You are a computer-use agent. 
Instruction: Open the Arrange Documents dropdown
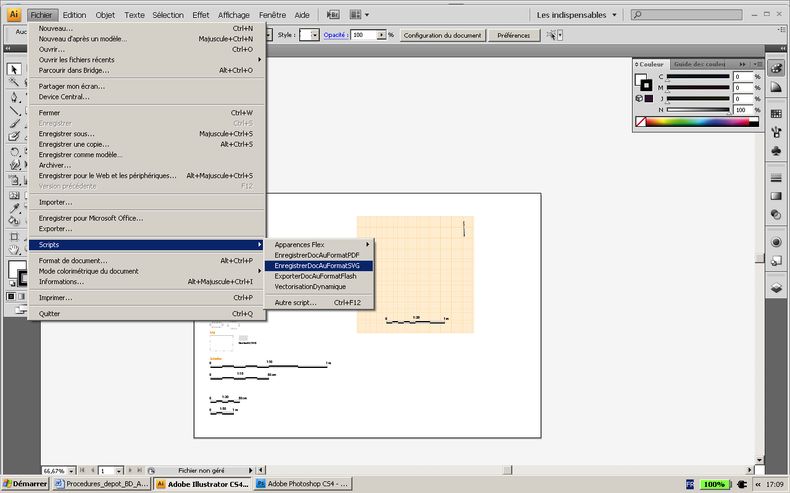click(x=360, y=15)
